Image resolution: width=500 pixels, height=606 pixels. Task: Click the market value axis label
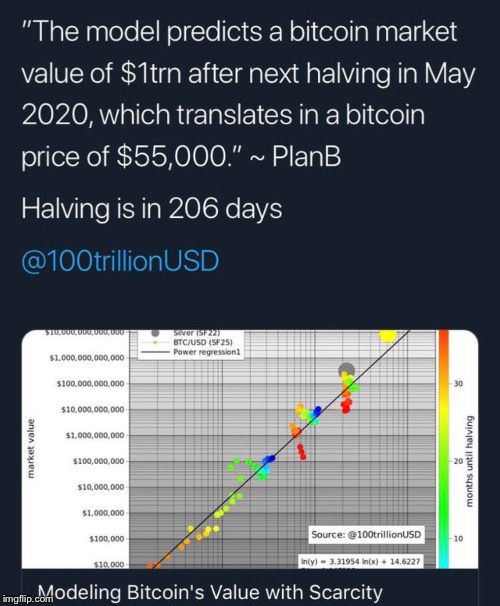pyautogui.click(x=31, y=448)
